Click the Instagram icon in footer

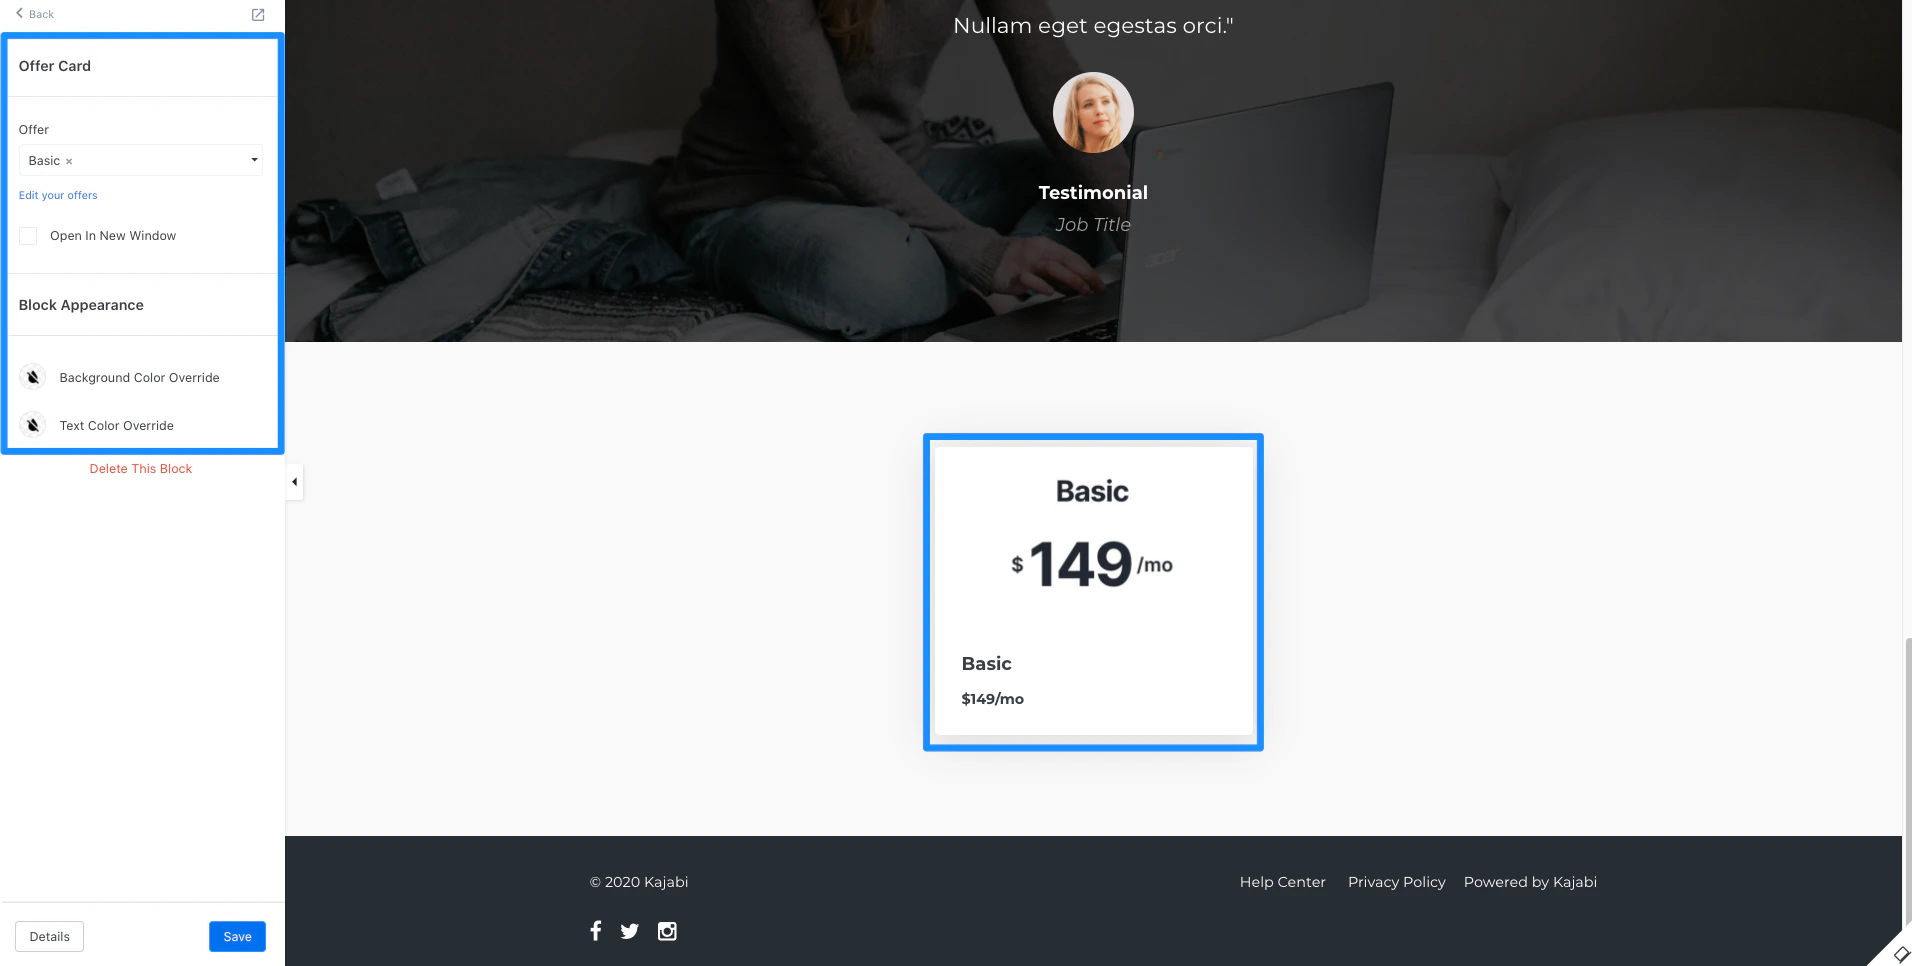[667, 931]
